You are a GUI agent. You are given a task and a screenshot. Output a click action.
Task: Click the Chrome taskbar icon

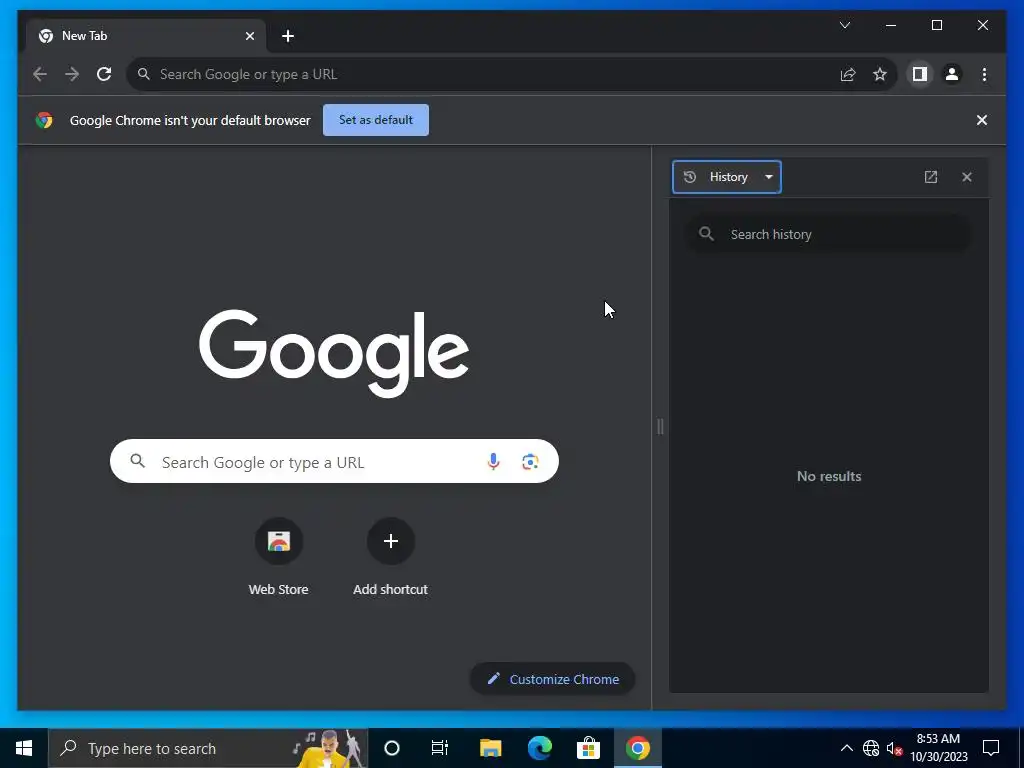tap(638, 748)
